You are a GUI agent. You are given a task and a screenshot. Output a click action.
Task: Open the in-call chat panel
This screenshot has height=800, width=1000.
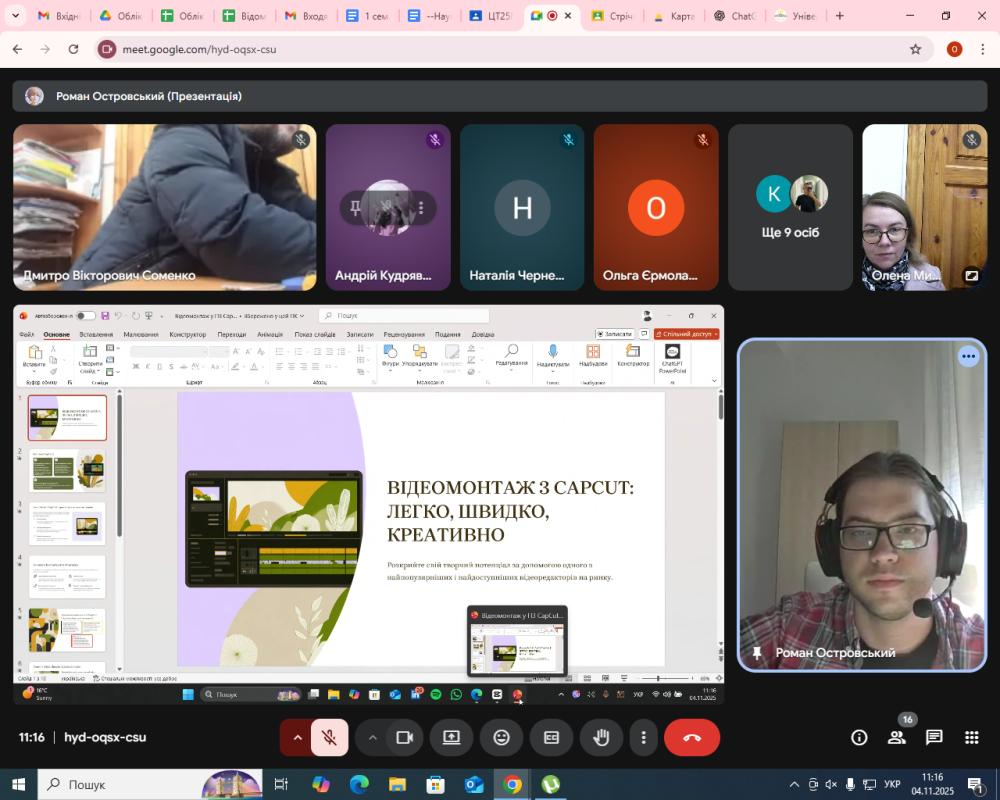[934, 738]
